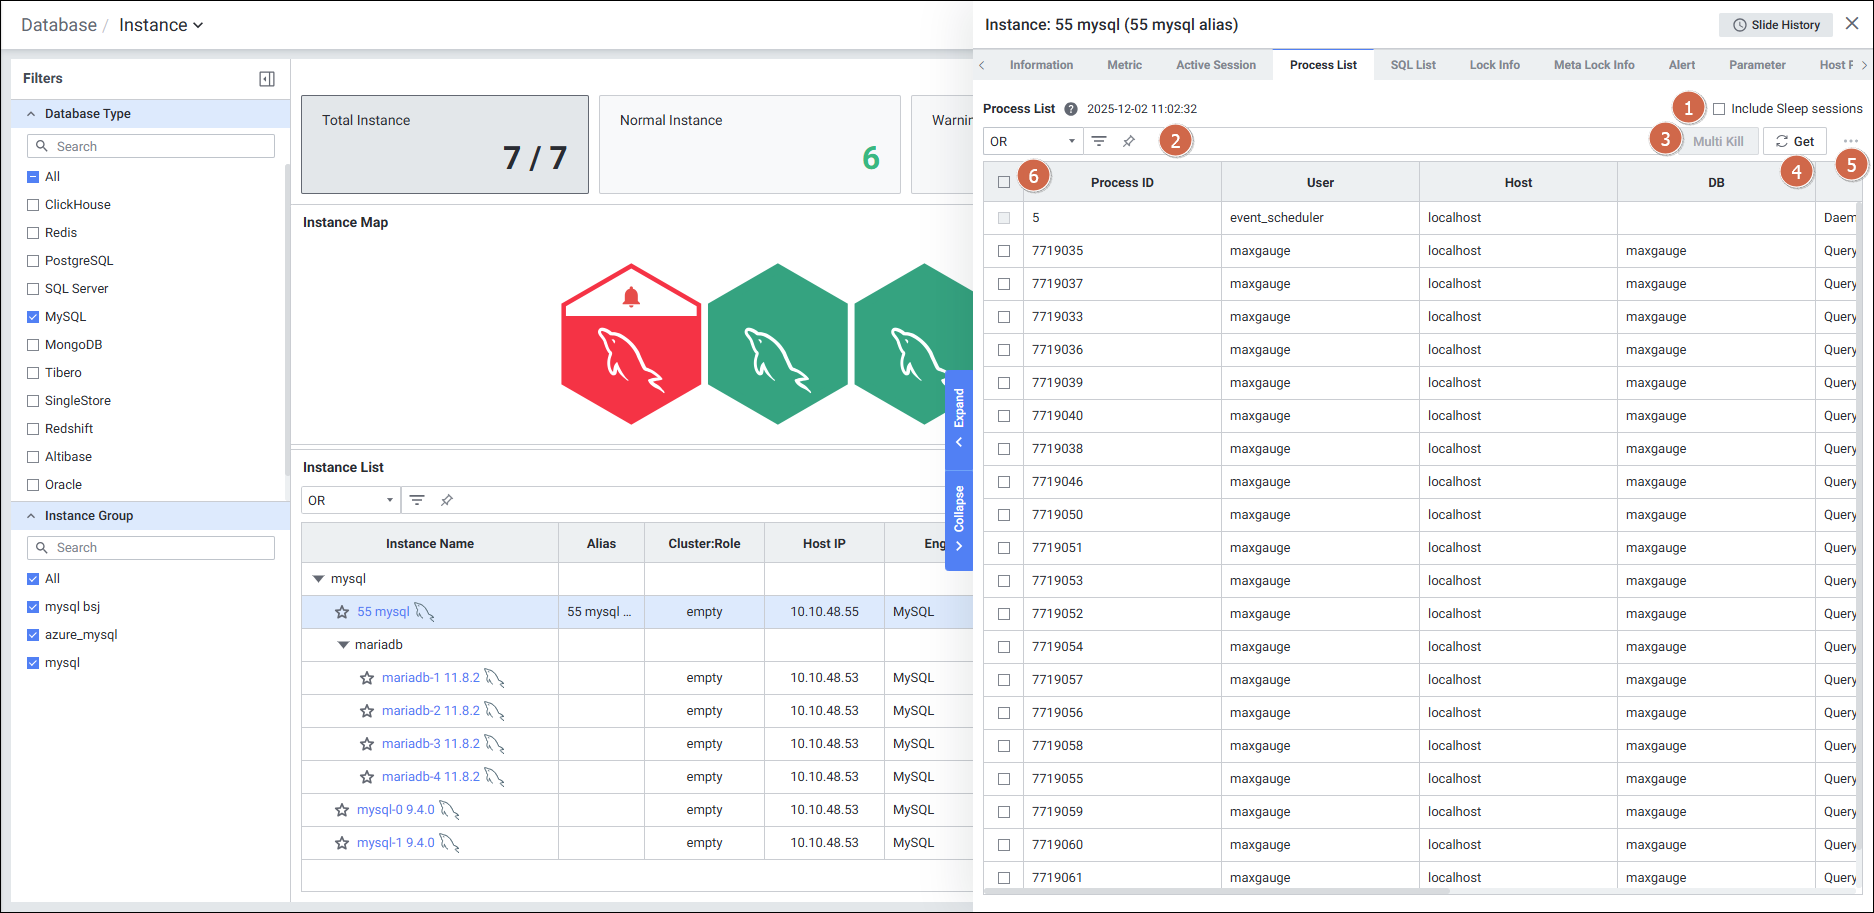This screenshot has height=913, width=1874.
Task: Open the mariadb-1 11.8.2 instance link
Action: pos(430,678)
